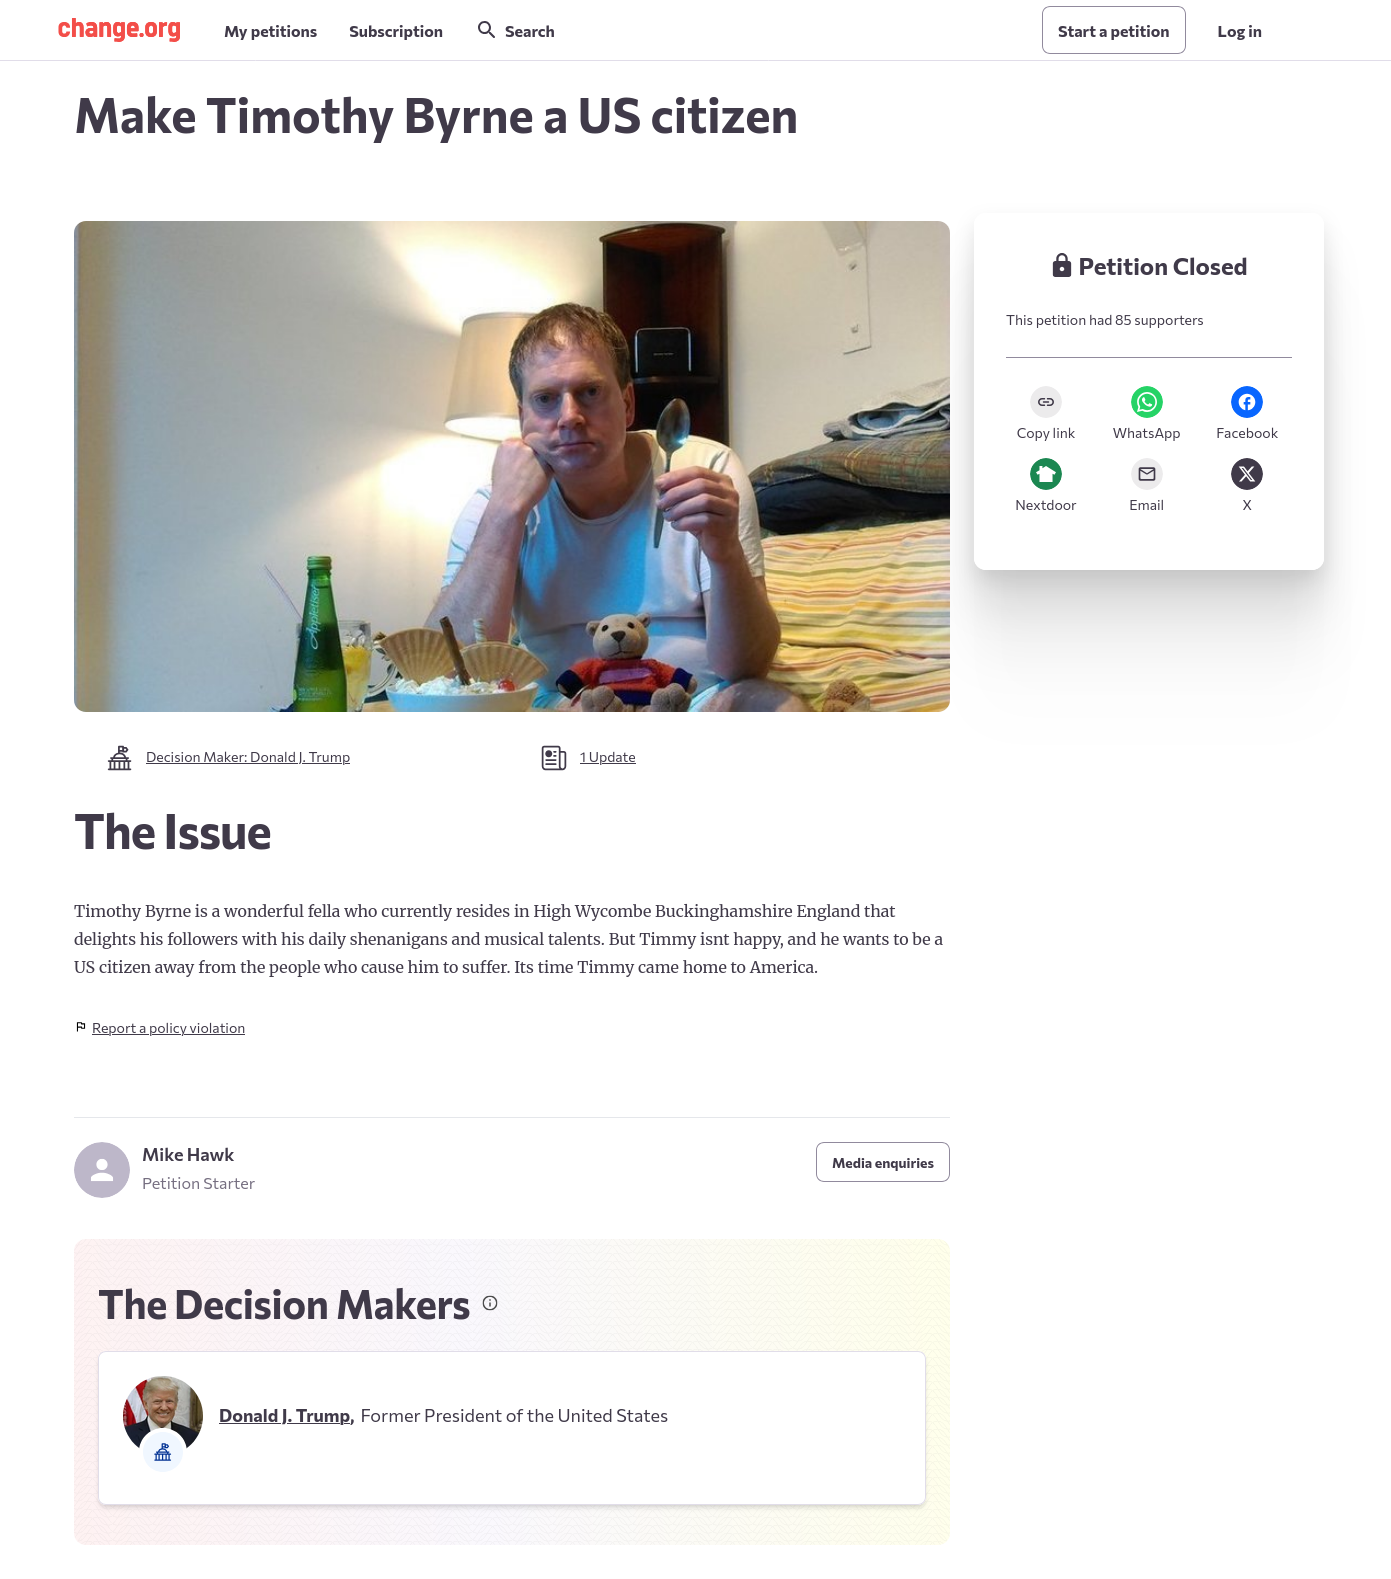Open Decision Maker: Donald J. Trump link

coord(248,757)
